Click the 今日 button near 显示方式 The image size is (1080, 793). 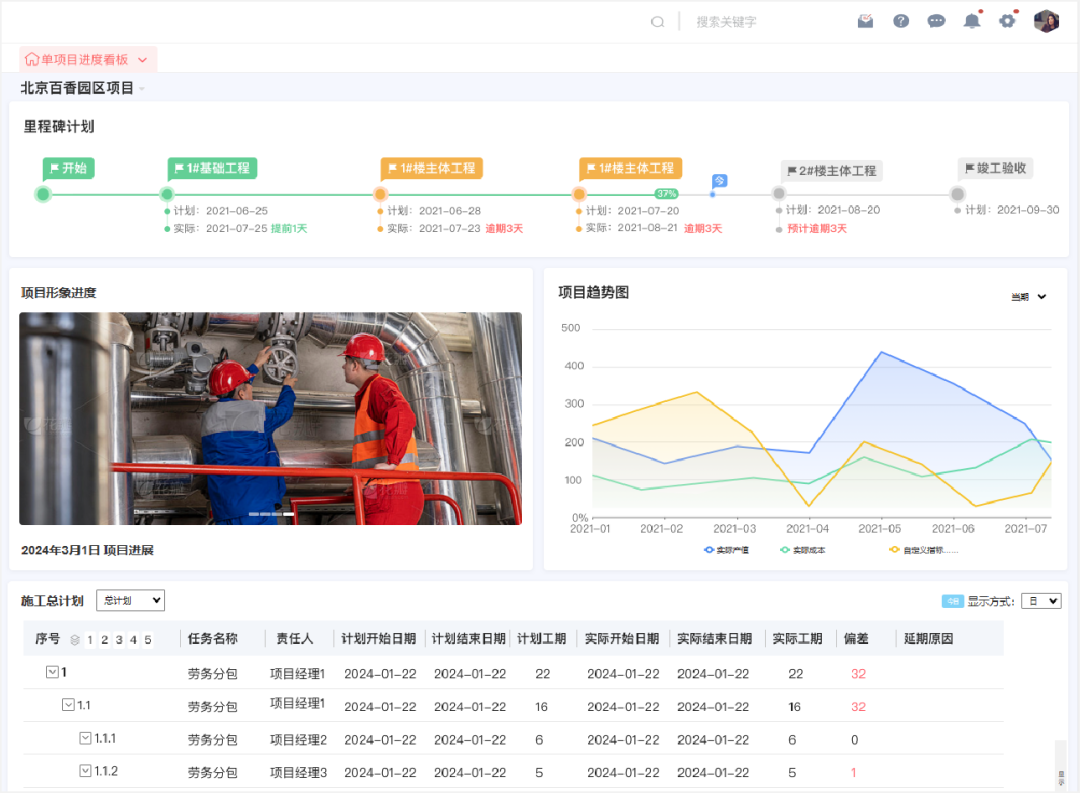pos(952,601)
